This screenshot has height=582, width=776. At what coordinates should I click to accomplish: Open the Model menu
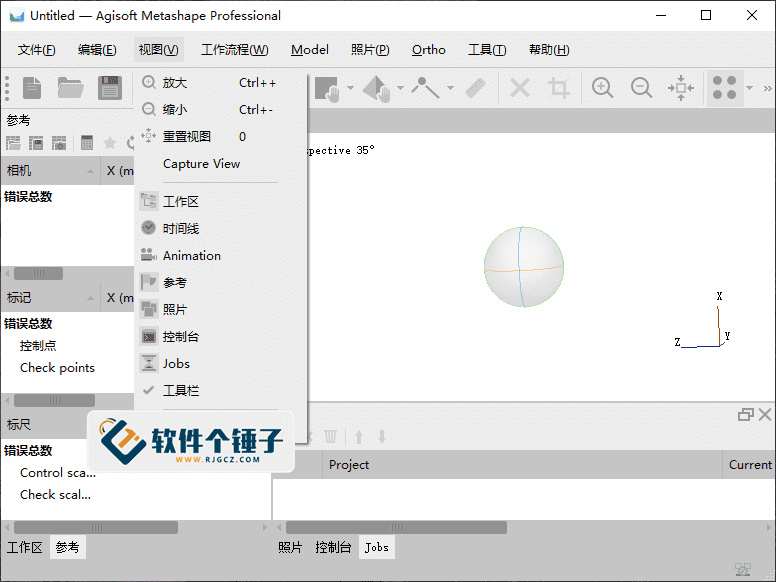310,50
